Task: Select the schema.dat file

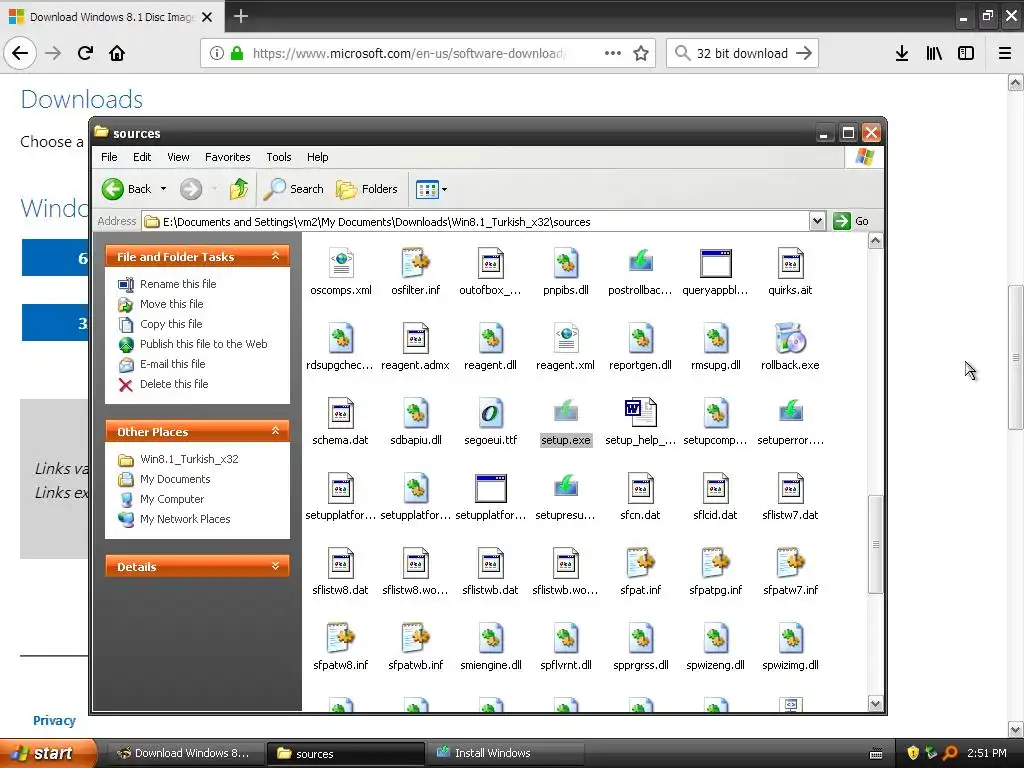Action: click(340, 423)
